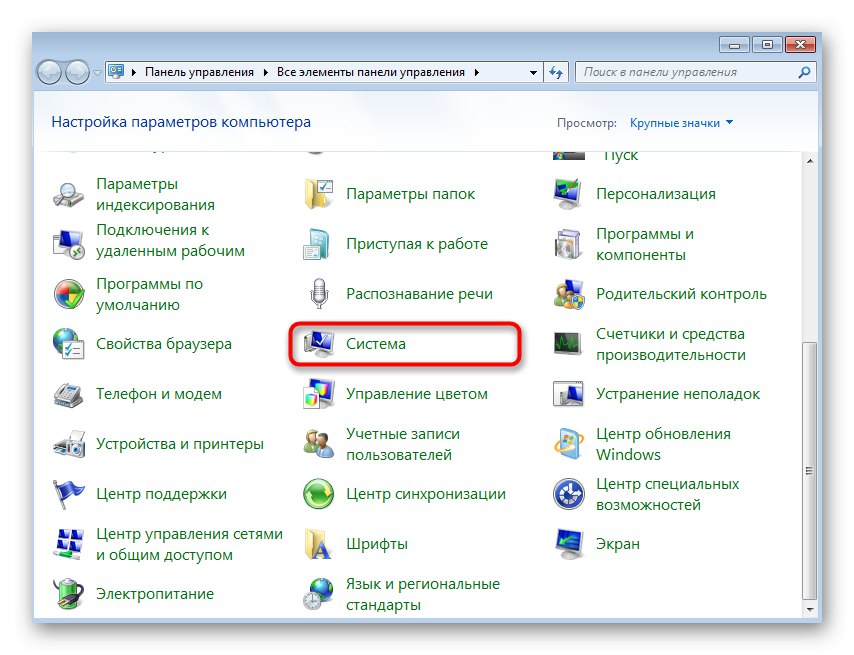
Task: Open the Центр синхронизации green icon
Action: [x=319, y=494]
